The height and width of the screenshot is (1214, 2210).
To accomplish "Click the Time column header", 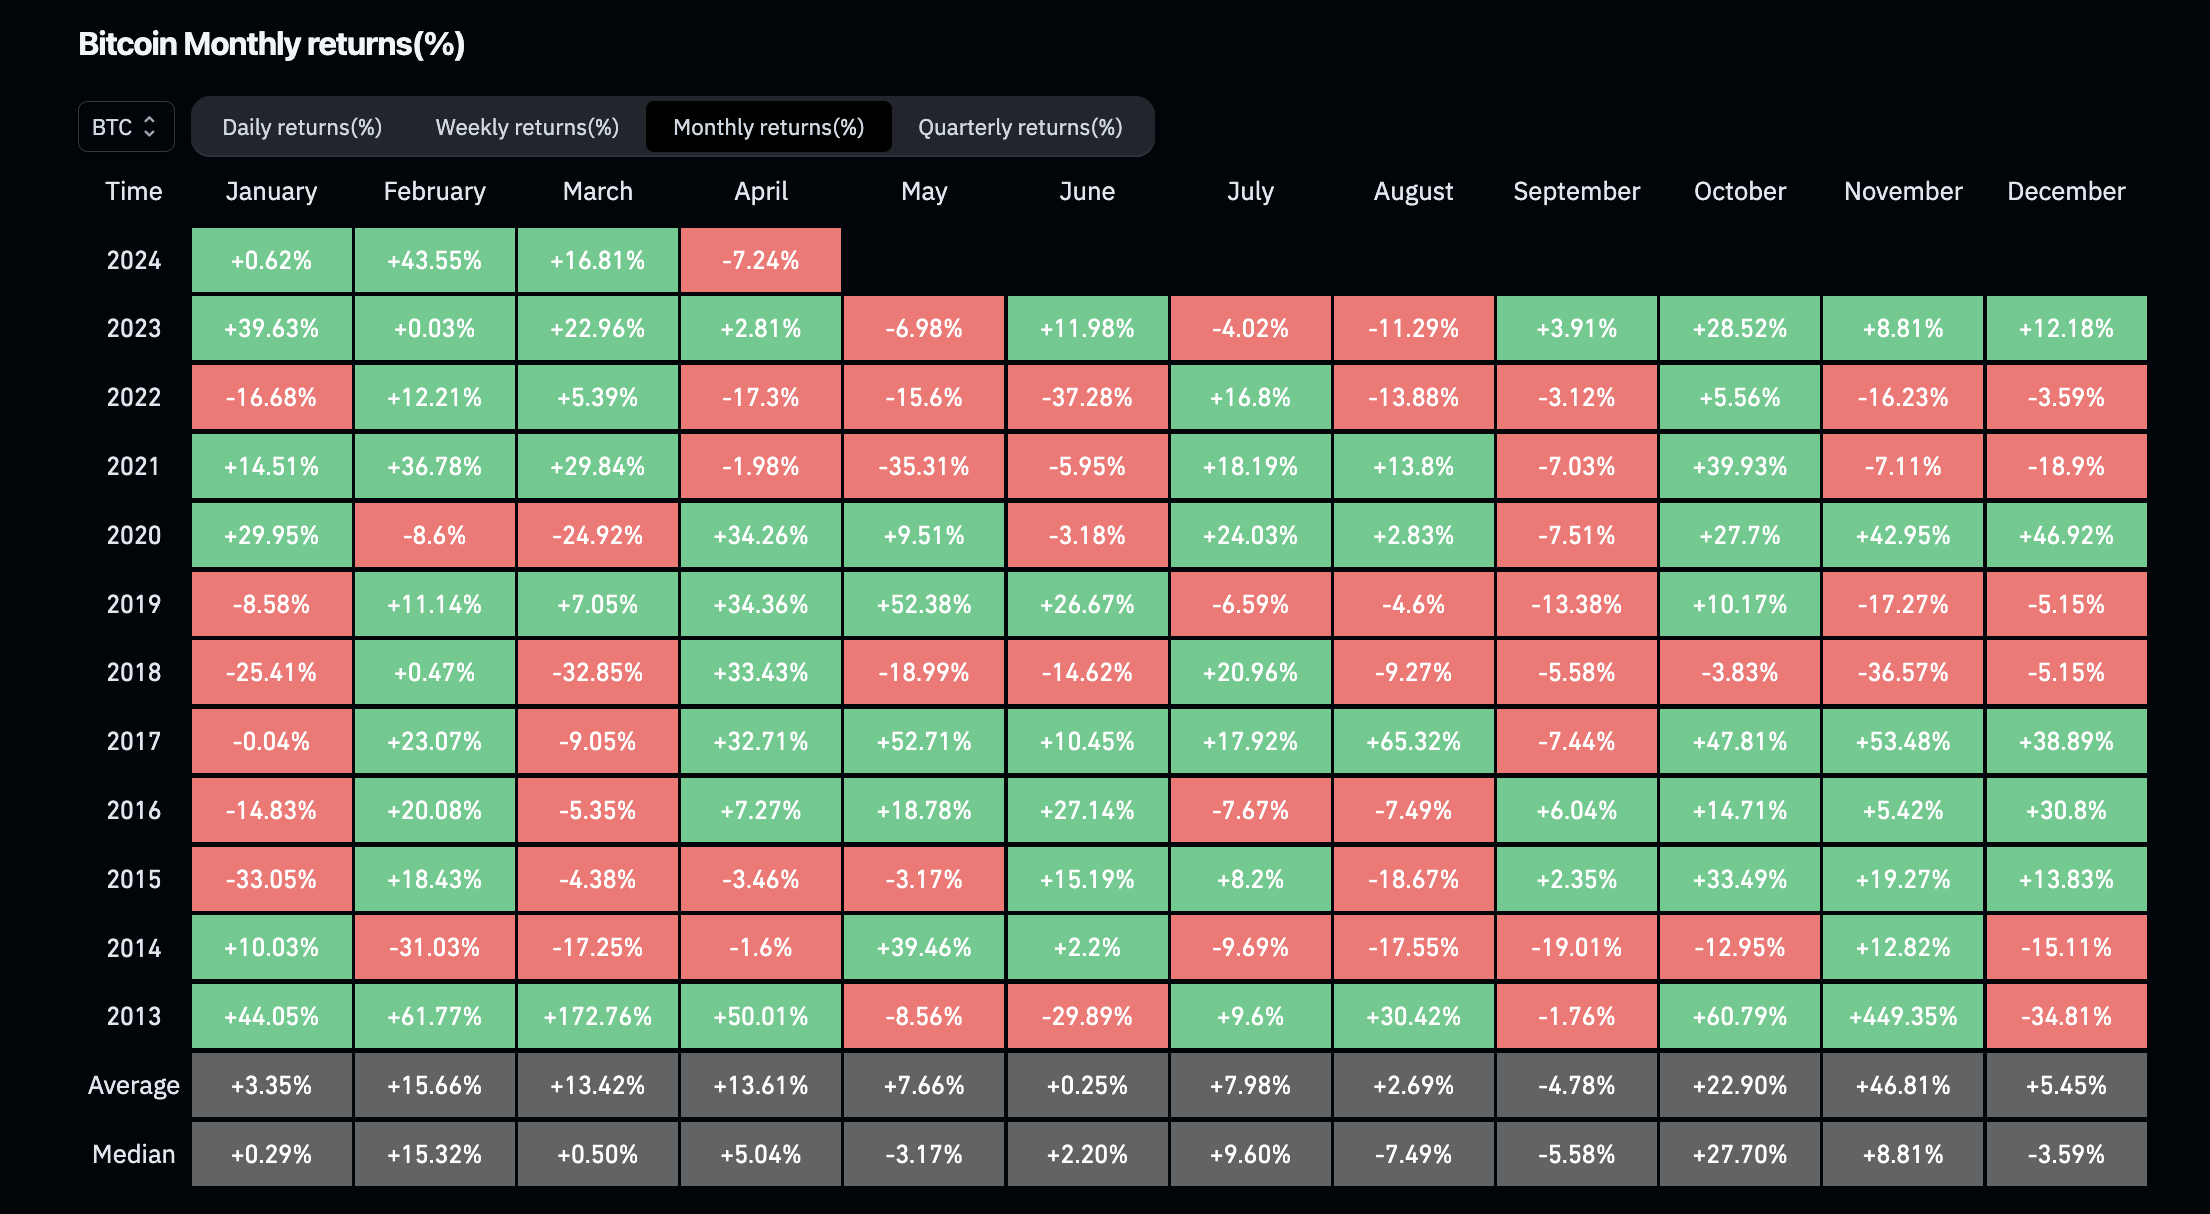I will pos(134,191).
